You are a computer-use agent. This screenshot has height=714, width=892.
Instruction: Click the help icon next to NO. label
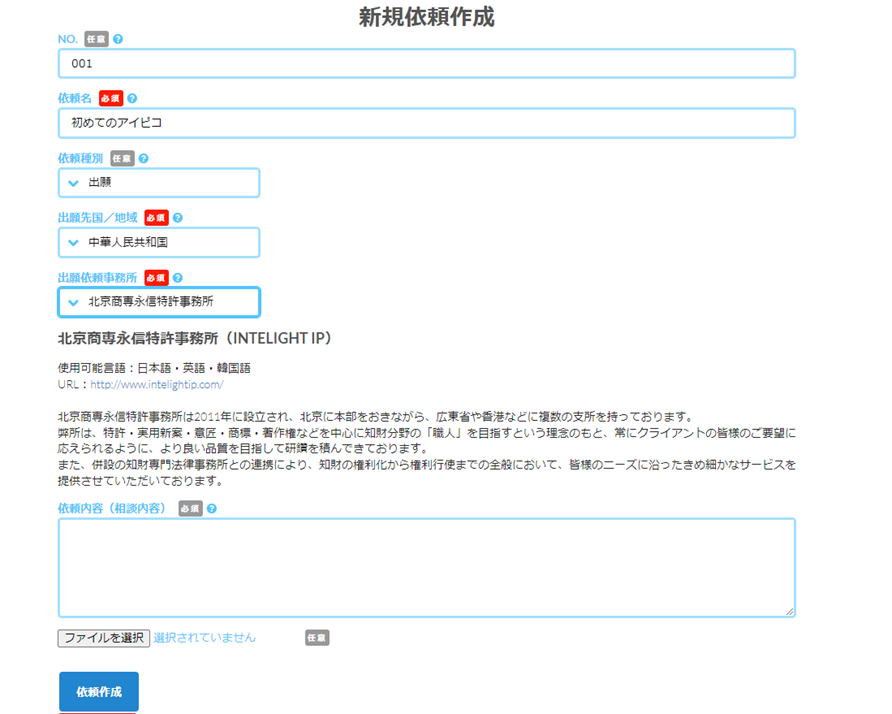118,39
